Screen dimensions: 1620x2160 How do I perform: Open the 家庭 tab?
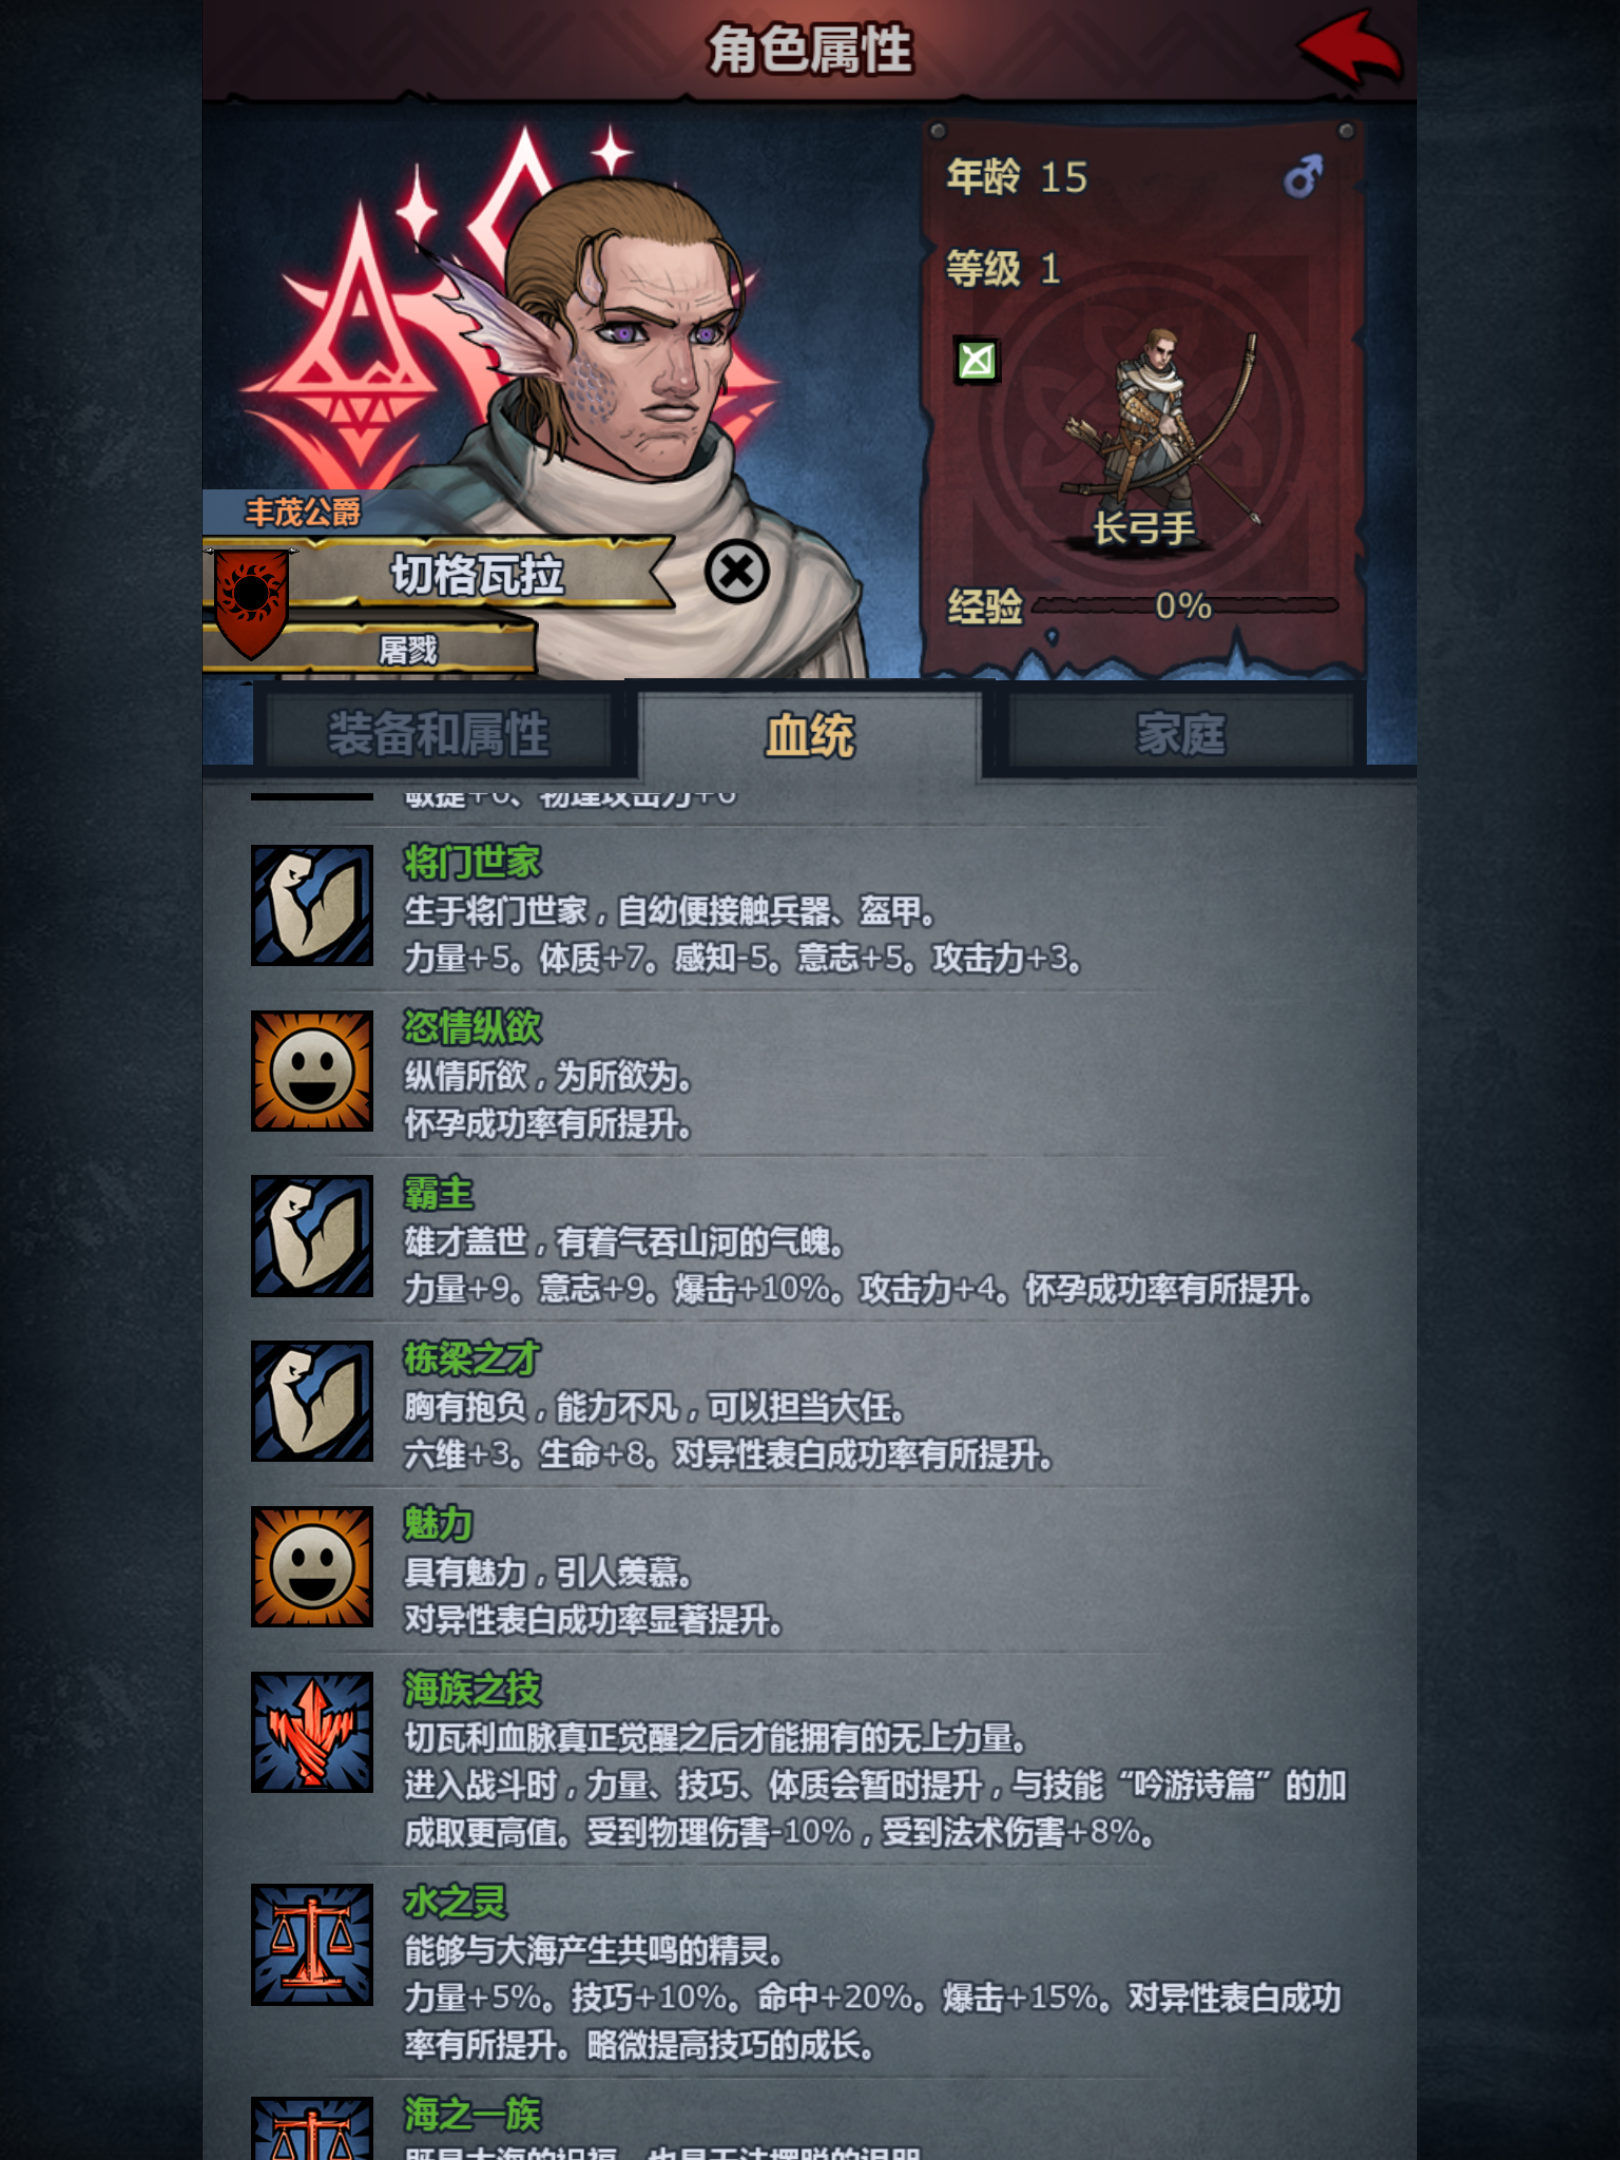point(1181,733)
